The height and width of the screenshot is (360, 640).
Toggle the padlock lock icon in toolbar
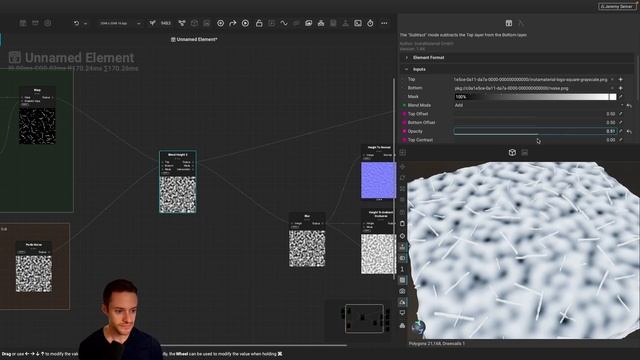tap(259, 23)
